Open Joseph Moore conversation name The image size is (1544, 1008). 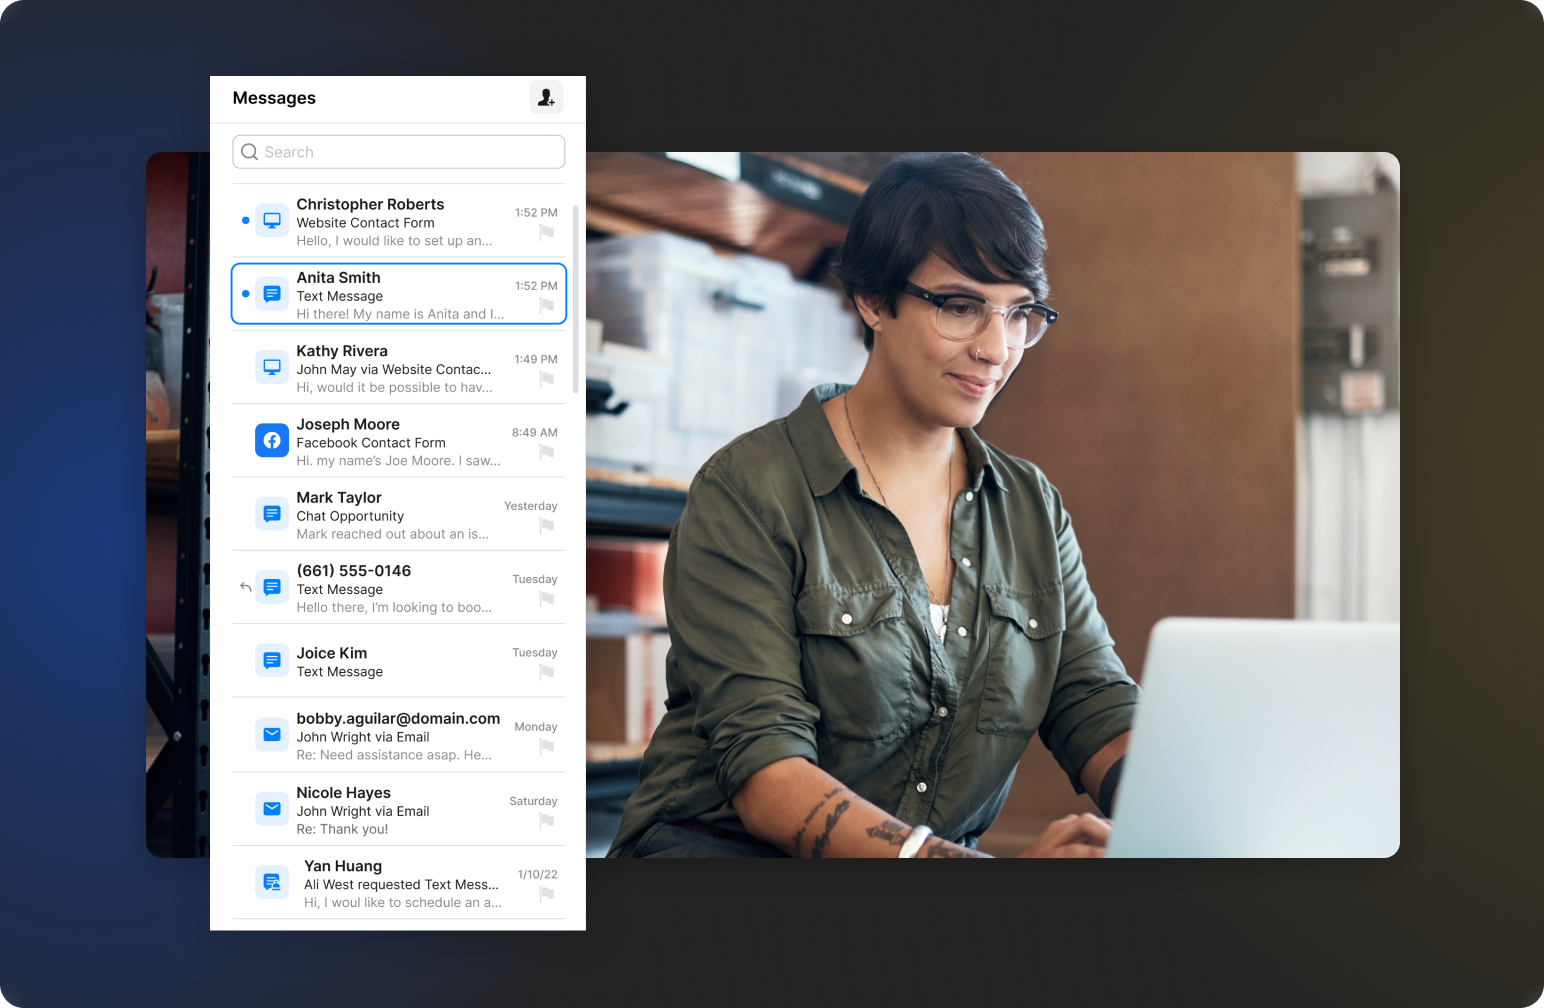(348, 424)
